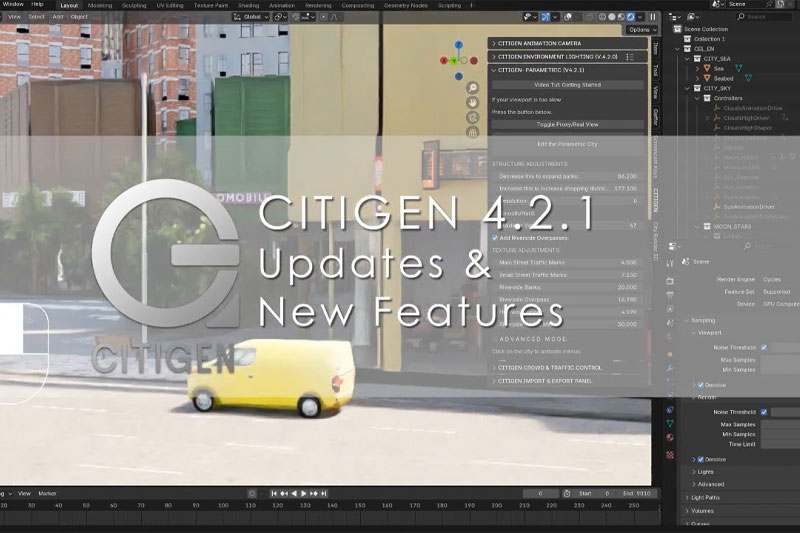Image resolution: width=800 pixels, height=533 pixels.
Task: Uncheck Render Noise Threshold checkbox
Action: point(764,412)
